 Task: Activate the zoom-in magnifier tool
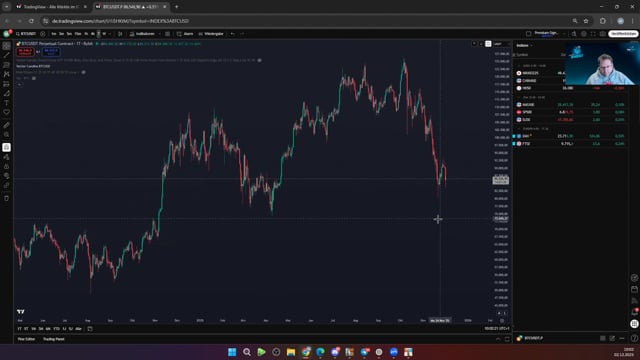[7, 134]
